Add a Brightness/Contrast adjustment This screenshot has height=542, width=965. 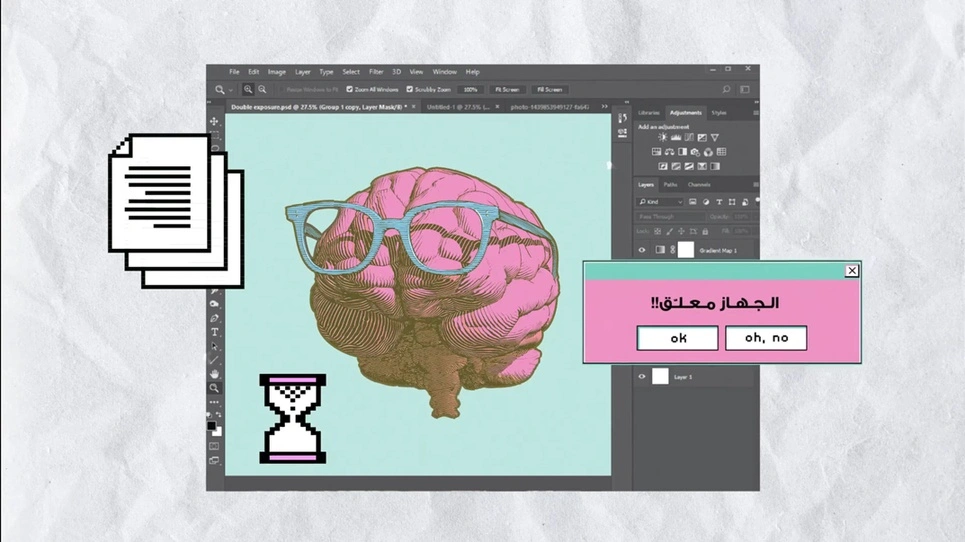tap(663, 137)
